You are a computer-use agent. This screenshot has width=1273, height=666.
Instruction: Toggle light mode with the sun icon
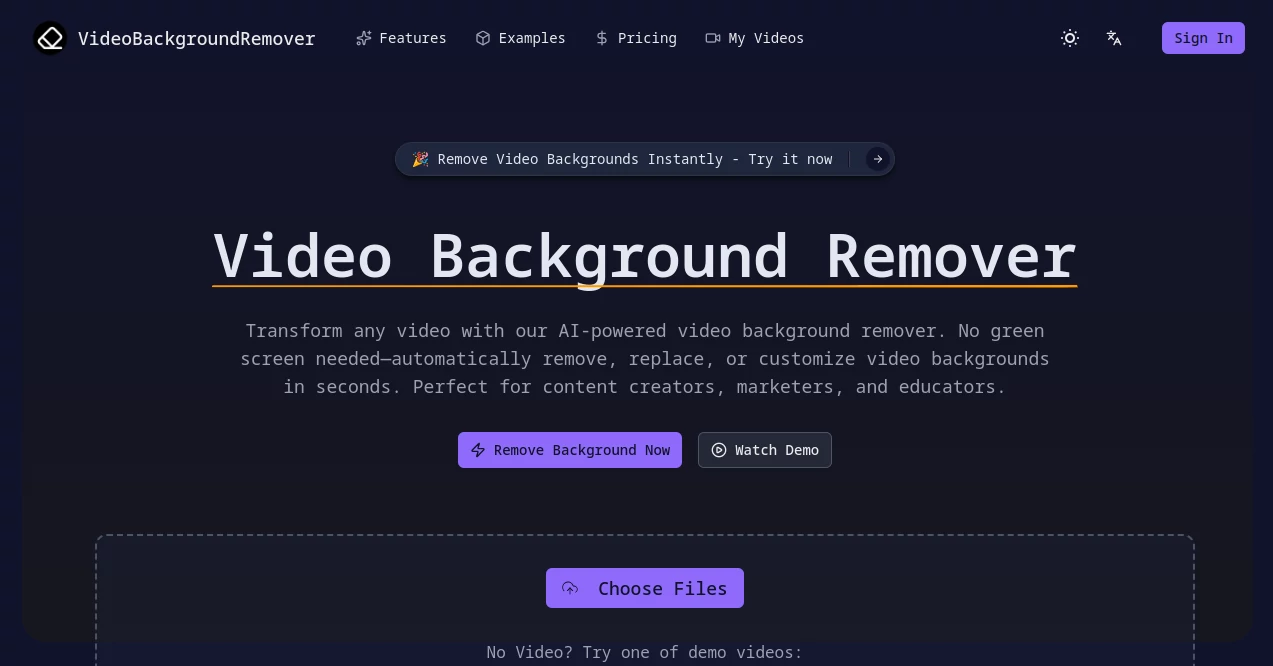(x=1070, y=38)
